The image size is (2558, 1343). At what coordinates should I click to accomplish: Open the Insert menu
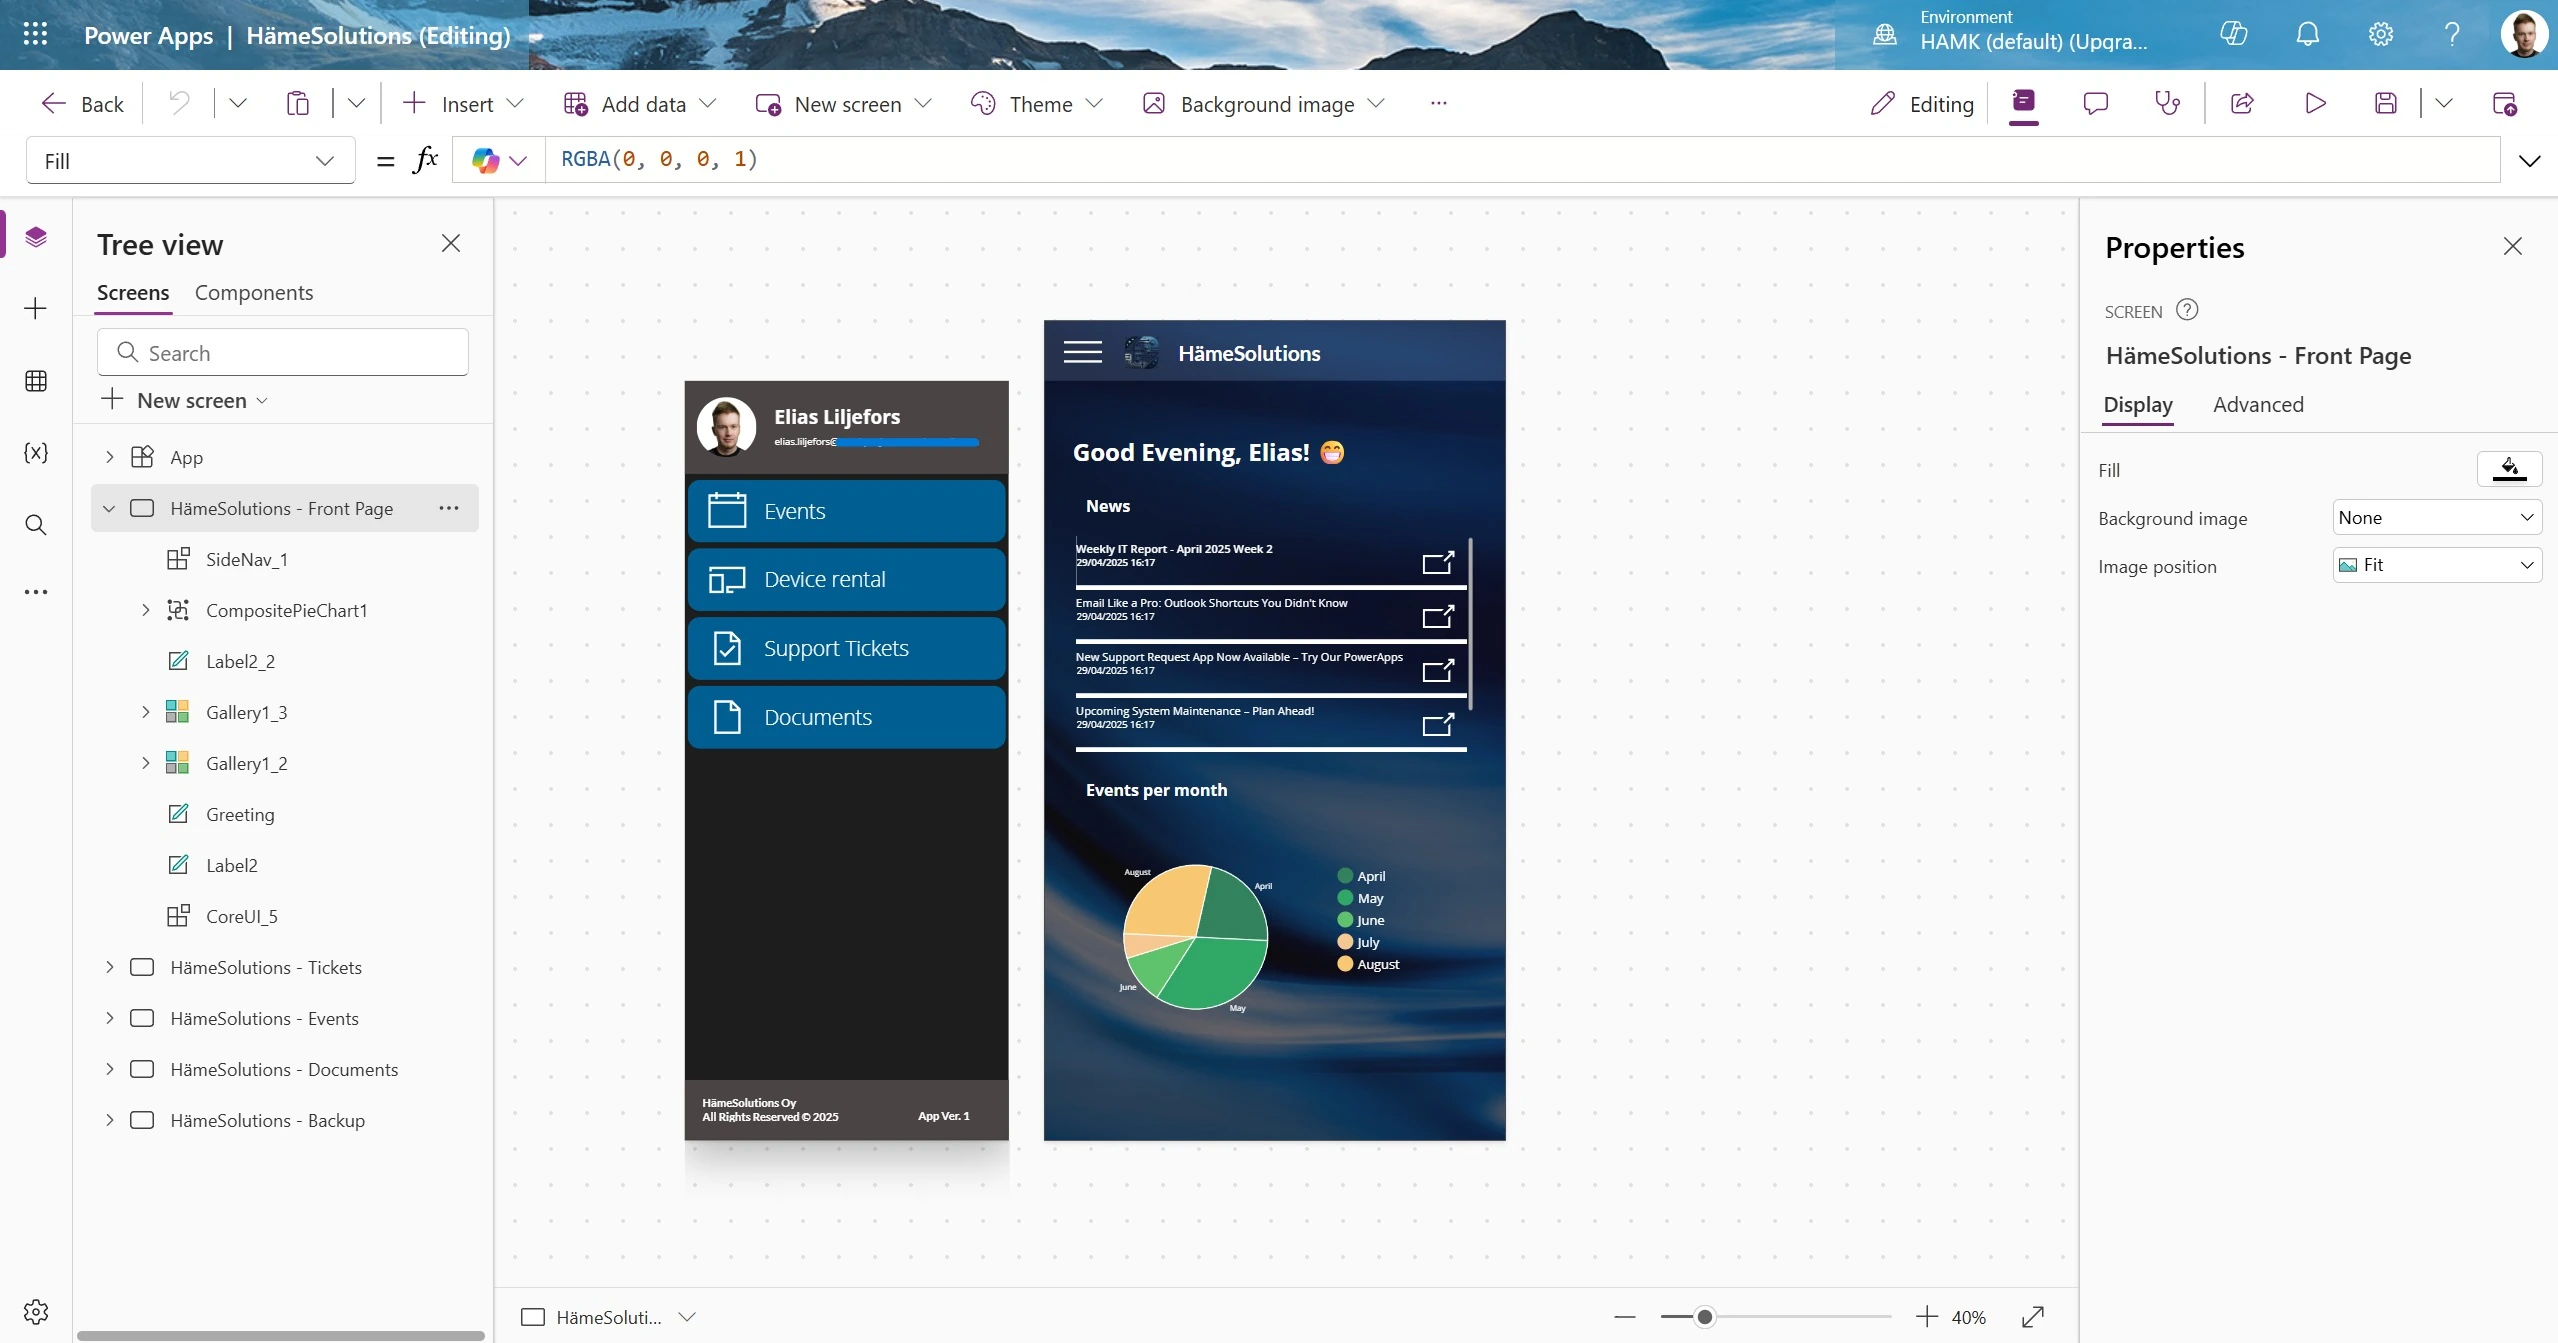(x=463, y=103)
